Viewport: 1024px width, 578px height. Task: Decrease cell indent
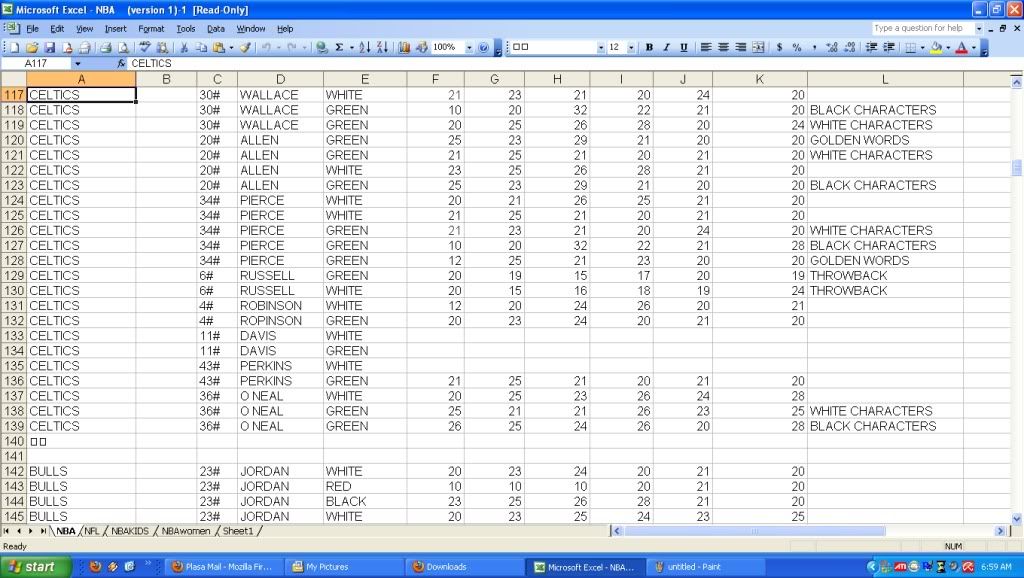pos(871,47)
